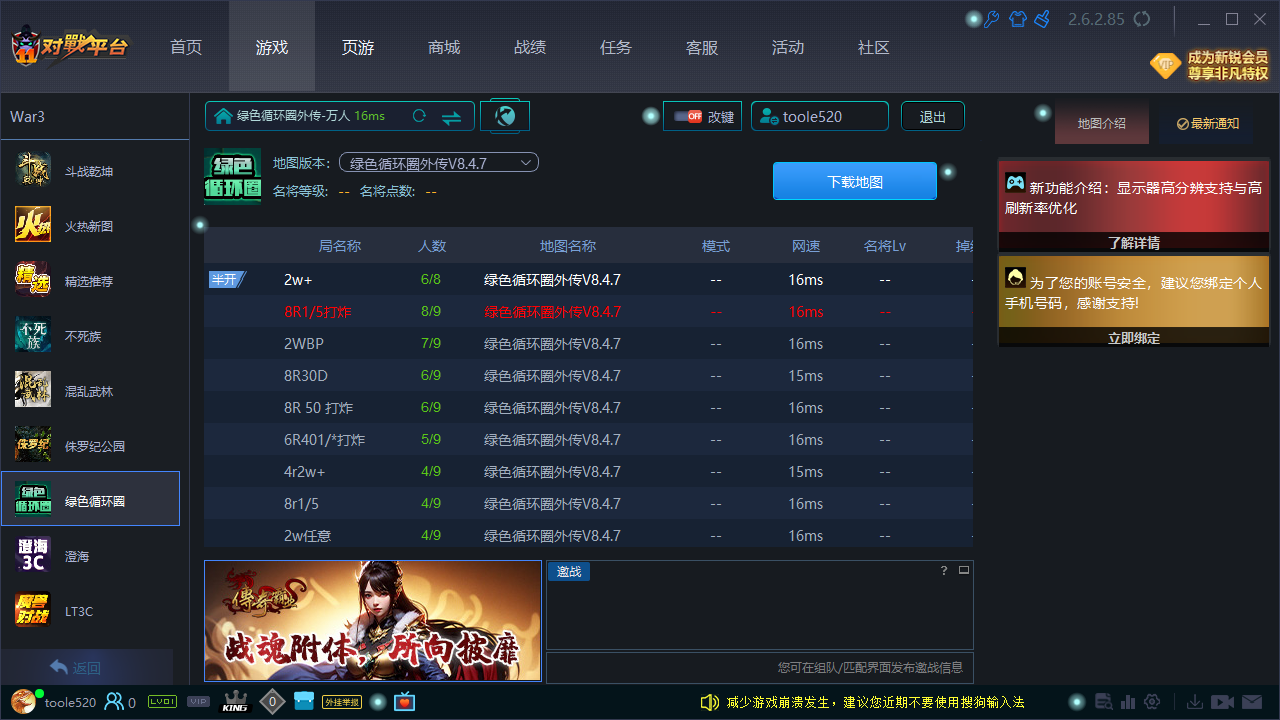Open the settings gear in the bottom-right corner
This screenshot has width=1280, height=720.
(1152, 701)
